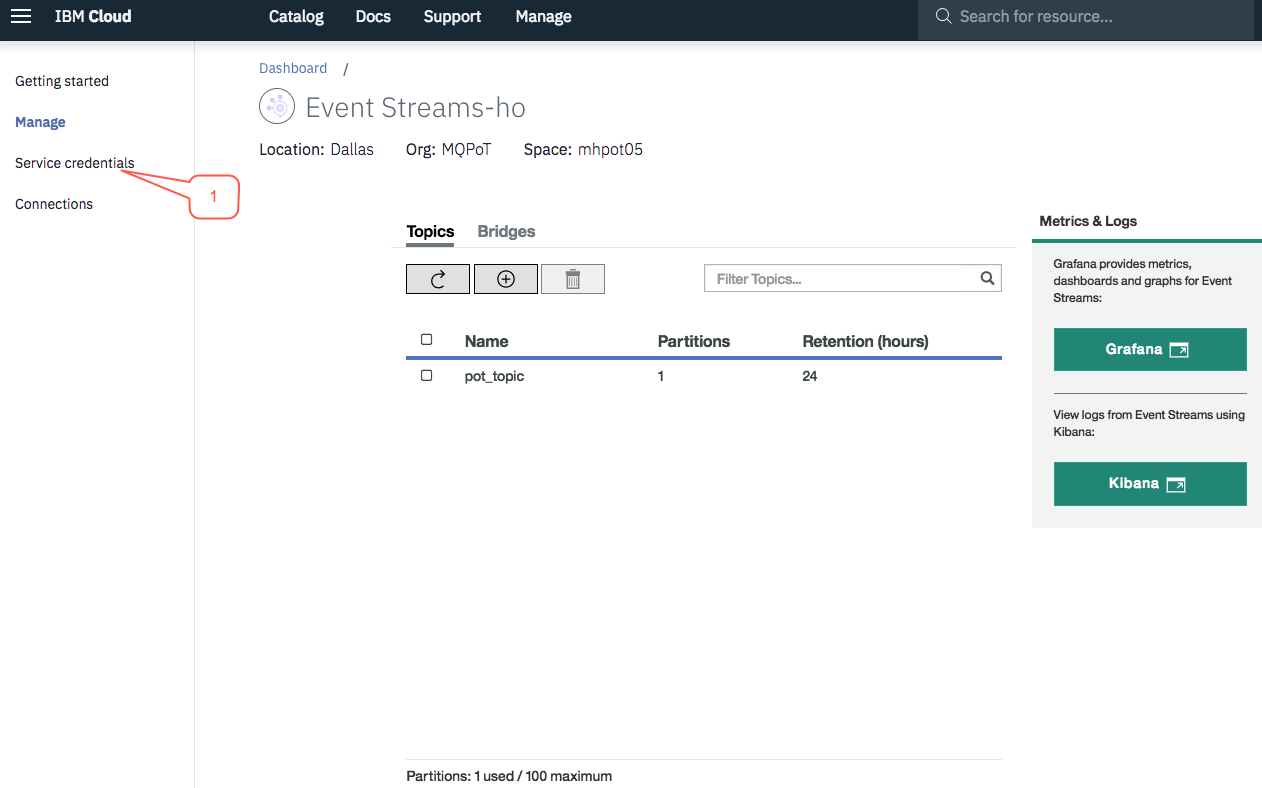
Task: Open Connections in the sidebar
Action: [54, 204]
